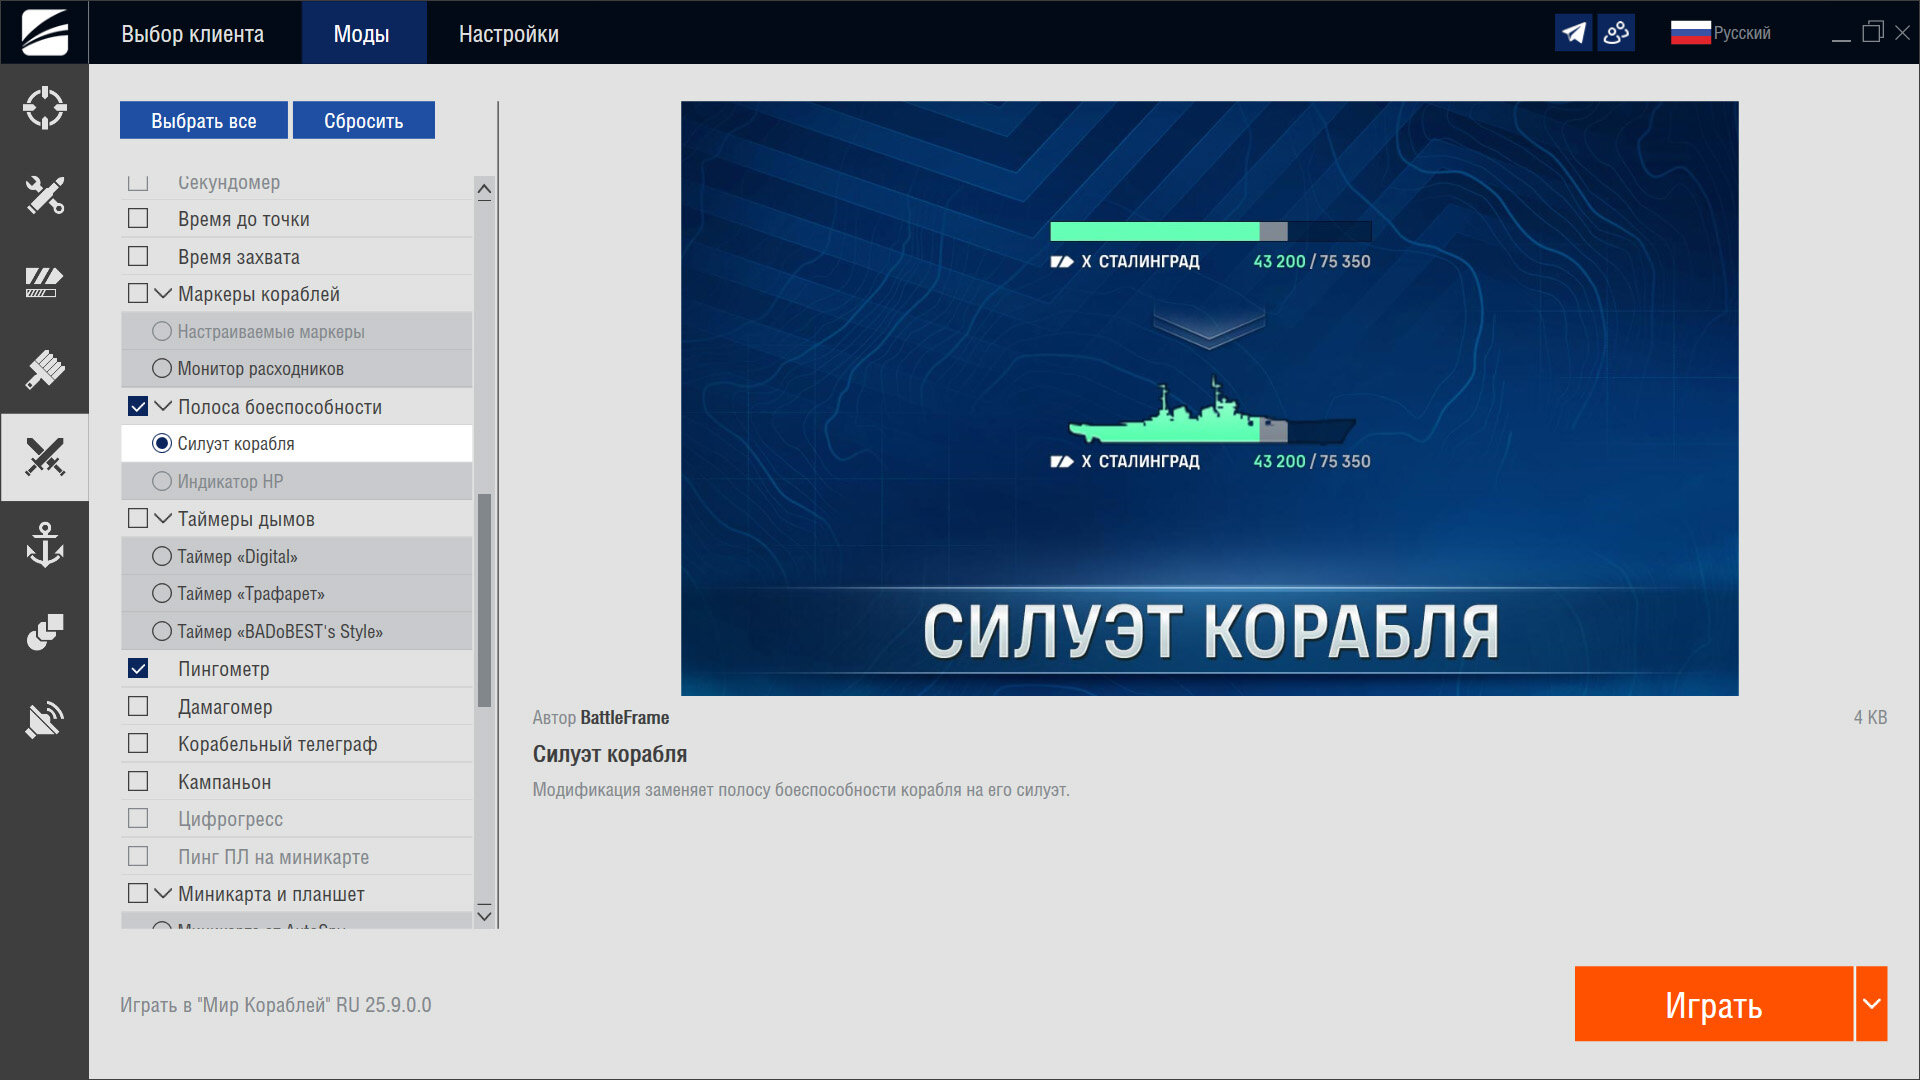This screenshot has width=1920, height=1080.
Task: Select the Монитор расходников radio option
Action: click(x=162, y=369)
